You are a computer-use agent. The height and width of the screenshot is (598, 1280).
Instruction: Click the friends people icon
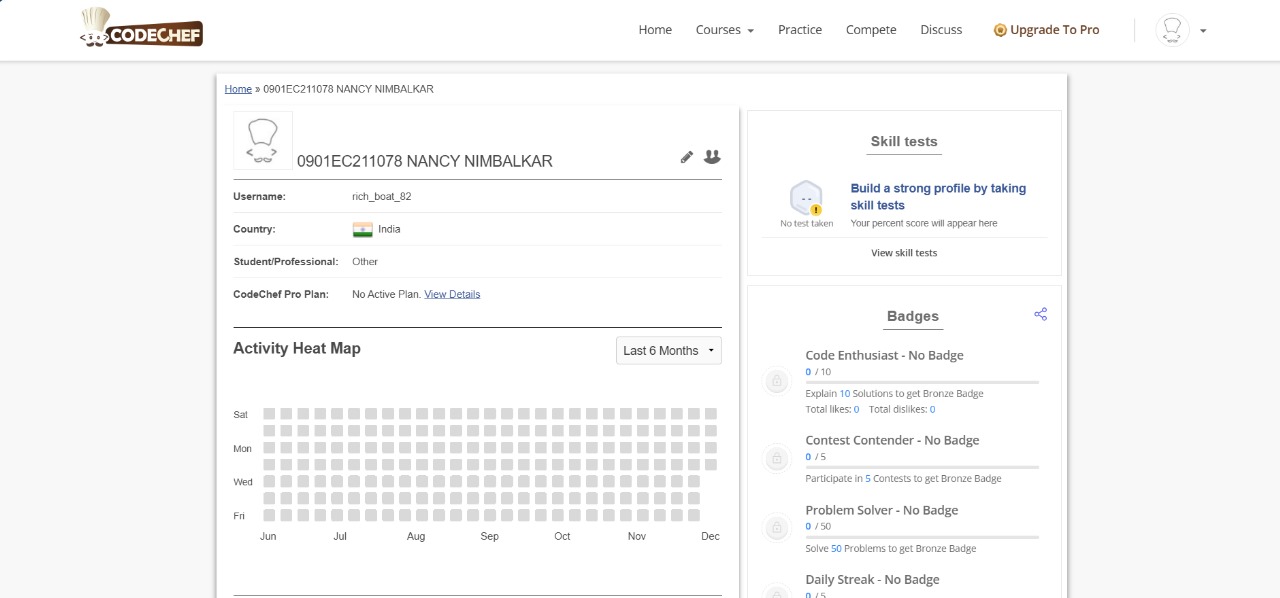(x=712, y=157)
